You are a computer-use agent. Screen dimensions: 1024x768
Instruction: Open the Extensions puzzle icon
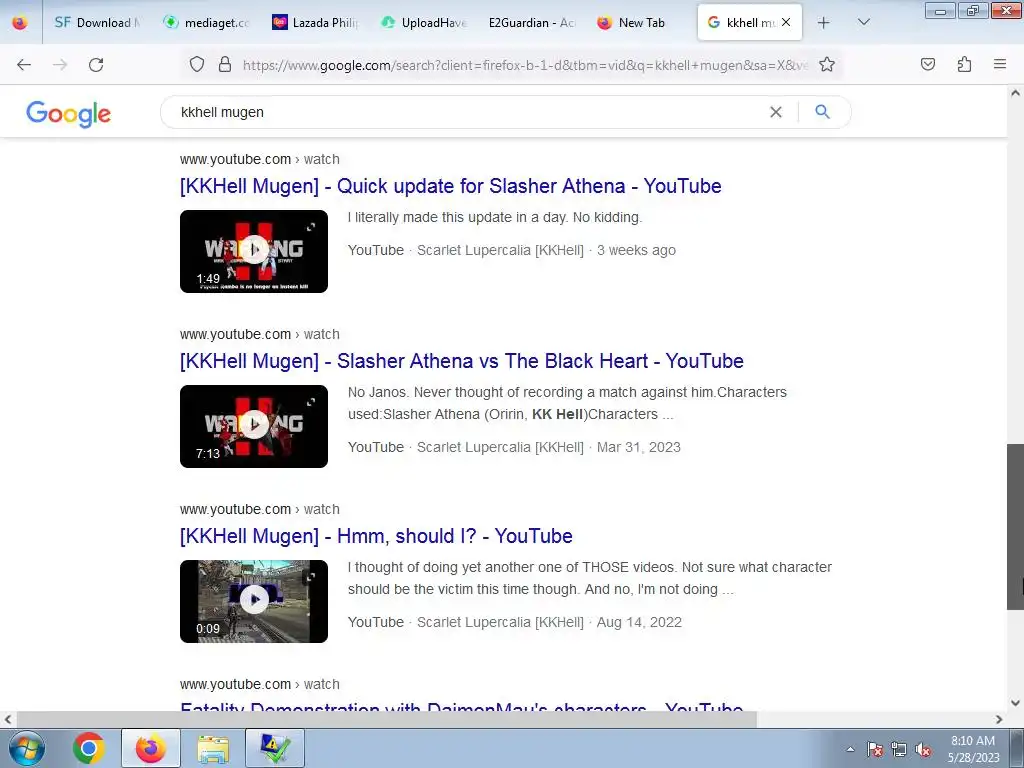(x=964, y=64)
